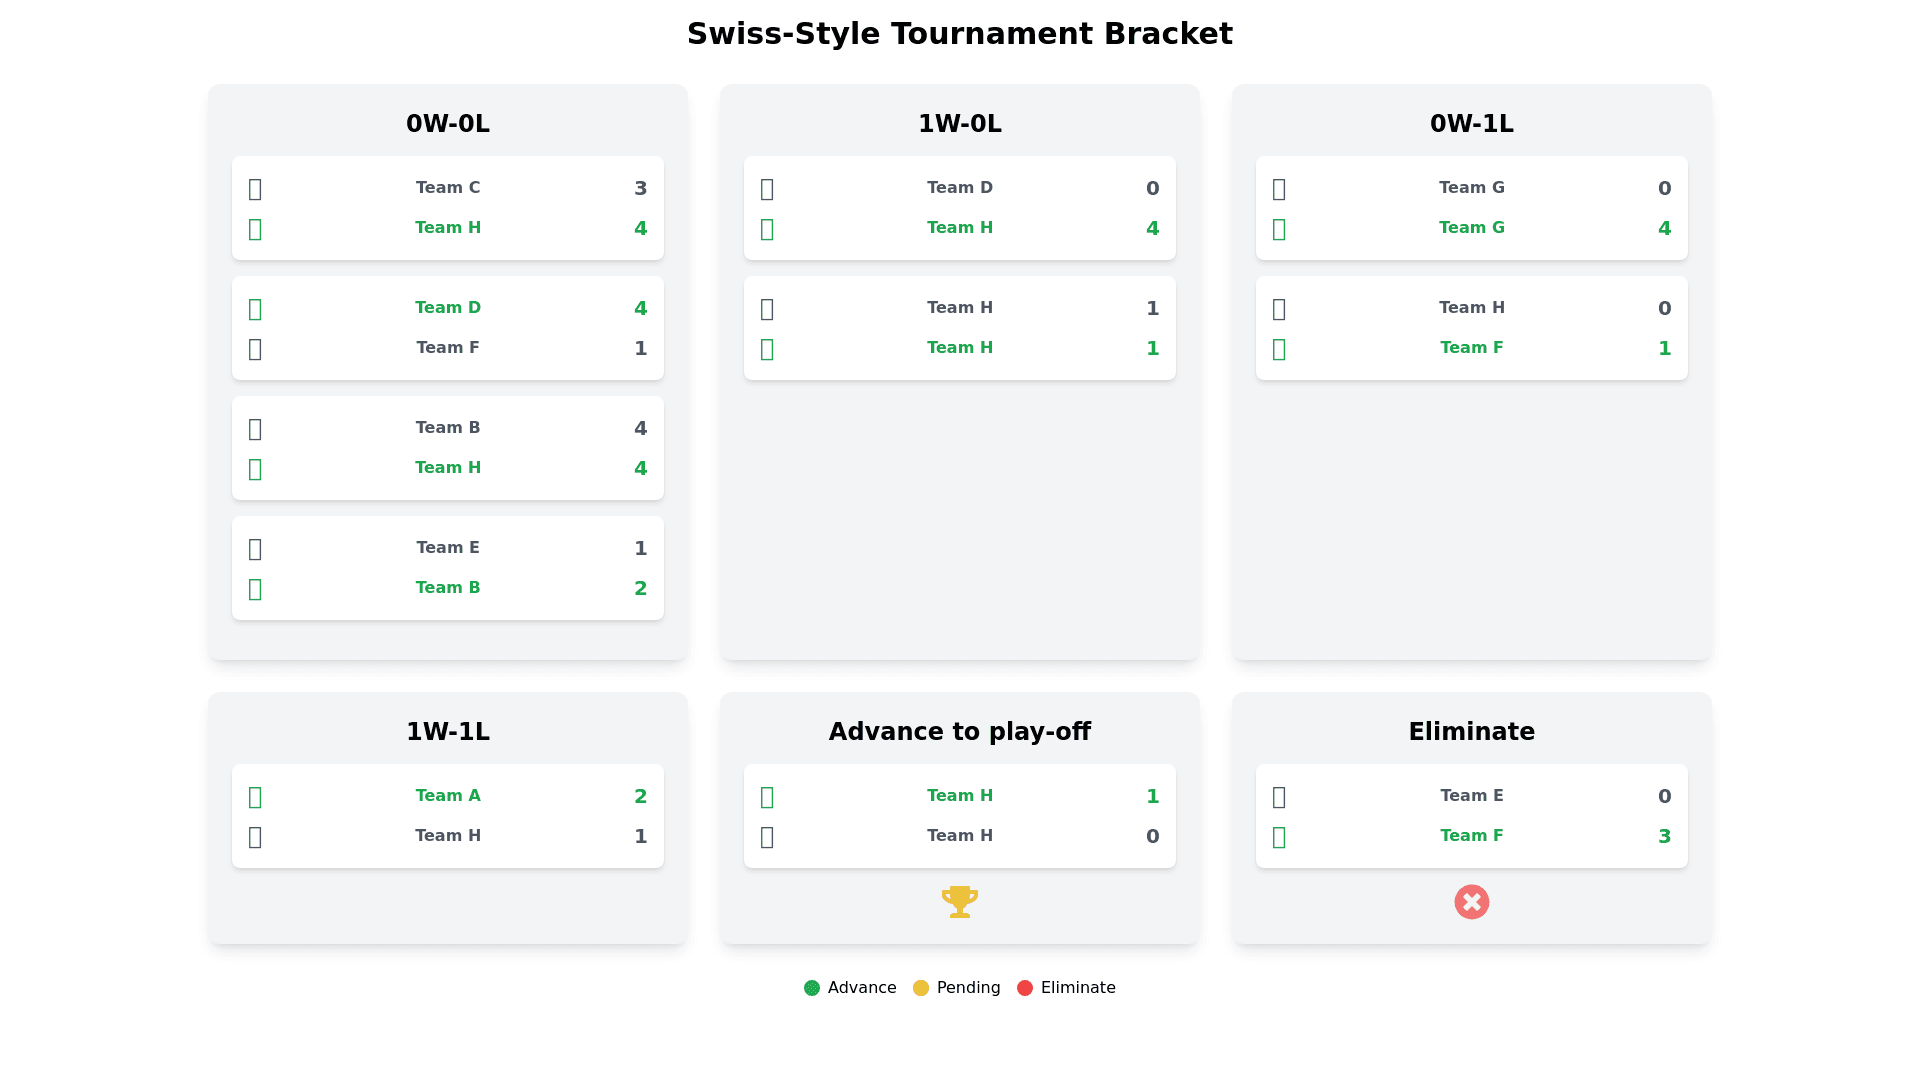The height and width of the screenshot is (1080, 1920).
Task: Click the logo icon beside losing Team G
Action: [1279, 188]
